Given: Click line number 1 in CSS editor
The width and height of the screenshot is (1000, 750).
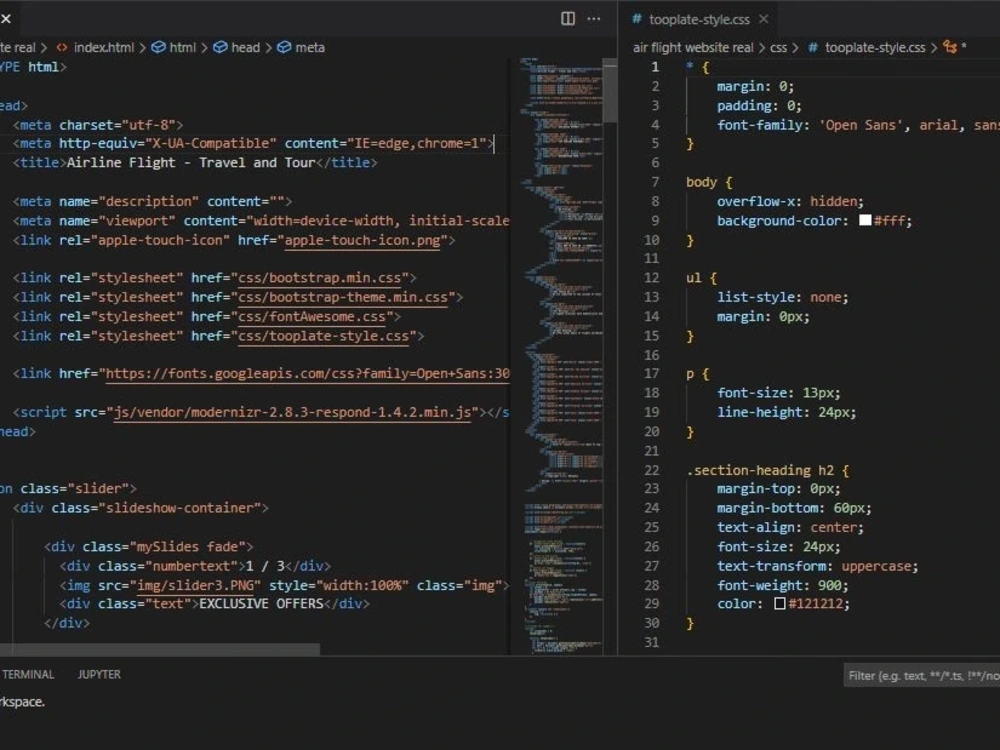Looking at the screenshot, I should pos(655,67).
